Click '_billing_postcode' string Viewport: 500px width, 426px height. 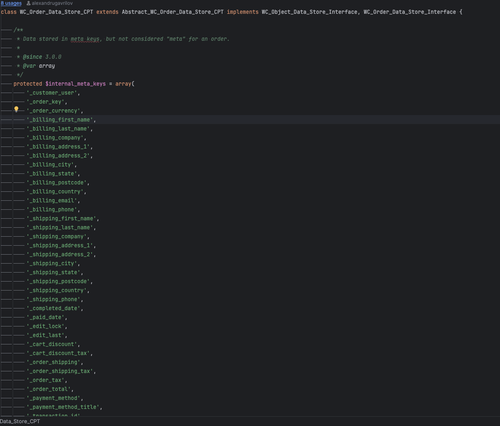[57, 183]
